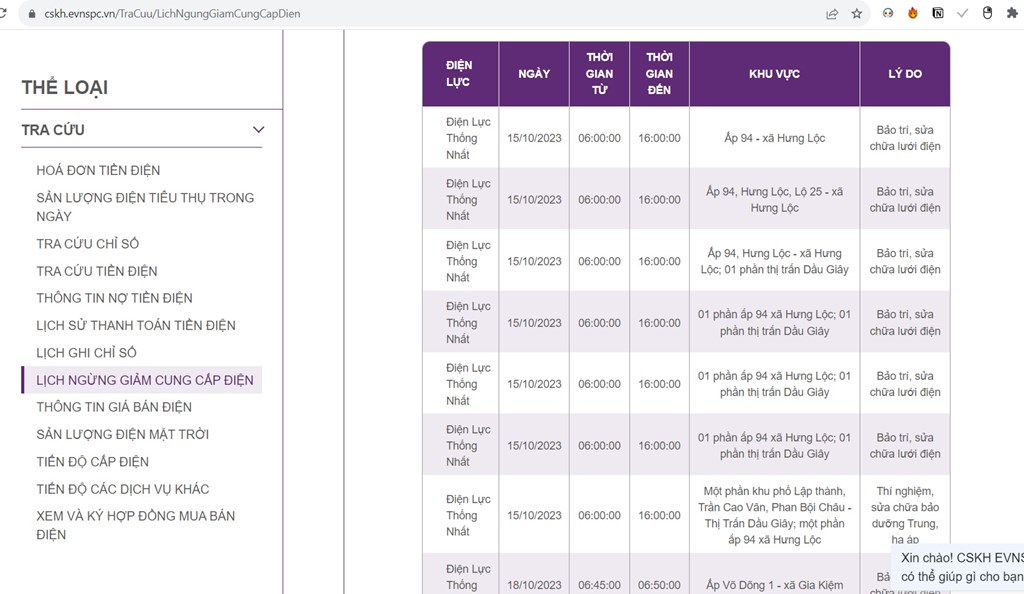Choose TIẾN ĐỘ CÁC DỊCH VỤ KHÁC
The height and width of the screenshot is (594, 1024).
(x=123, y=489)
